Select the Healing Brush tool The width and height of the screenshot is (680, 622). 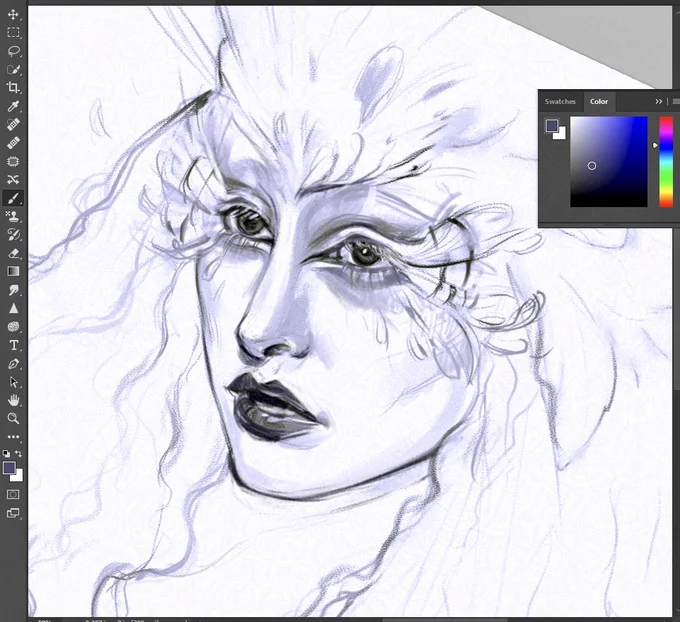point(13,143)
